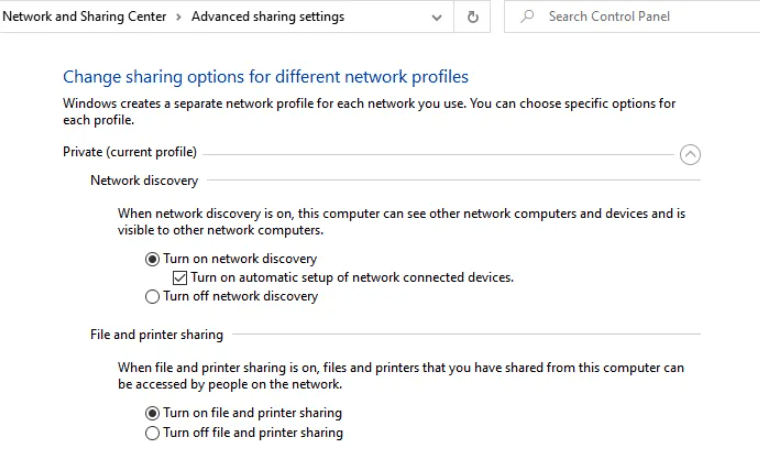Viewport: 760px width, 457px height.
Task: Click the refresh icon in address bar
Action: click(473, 17)
